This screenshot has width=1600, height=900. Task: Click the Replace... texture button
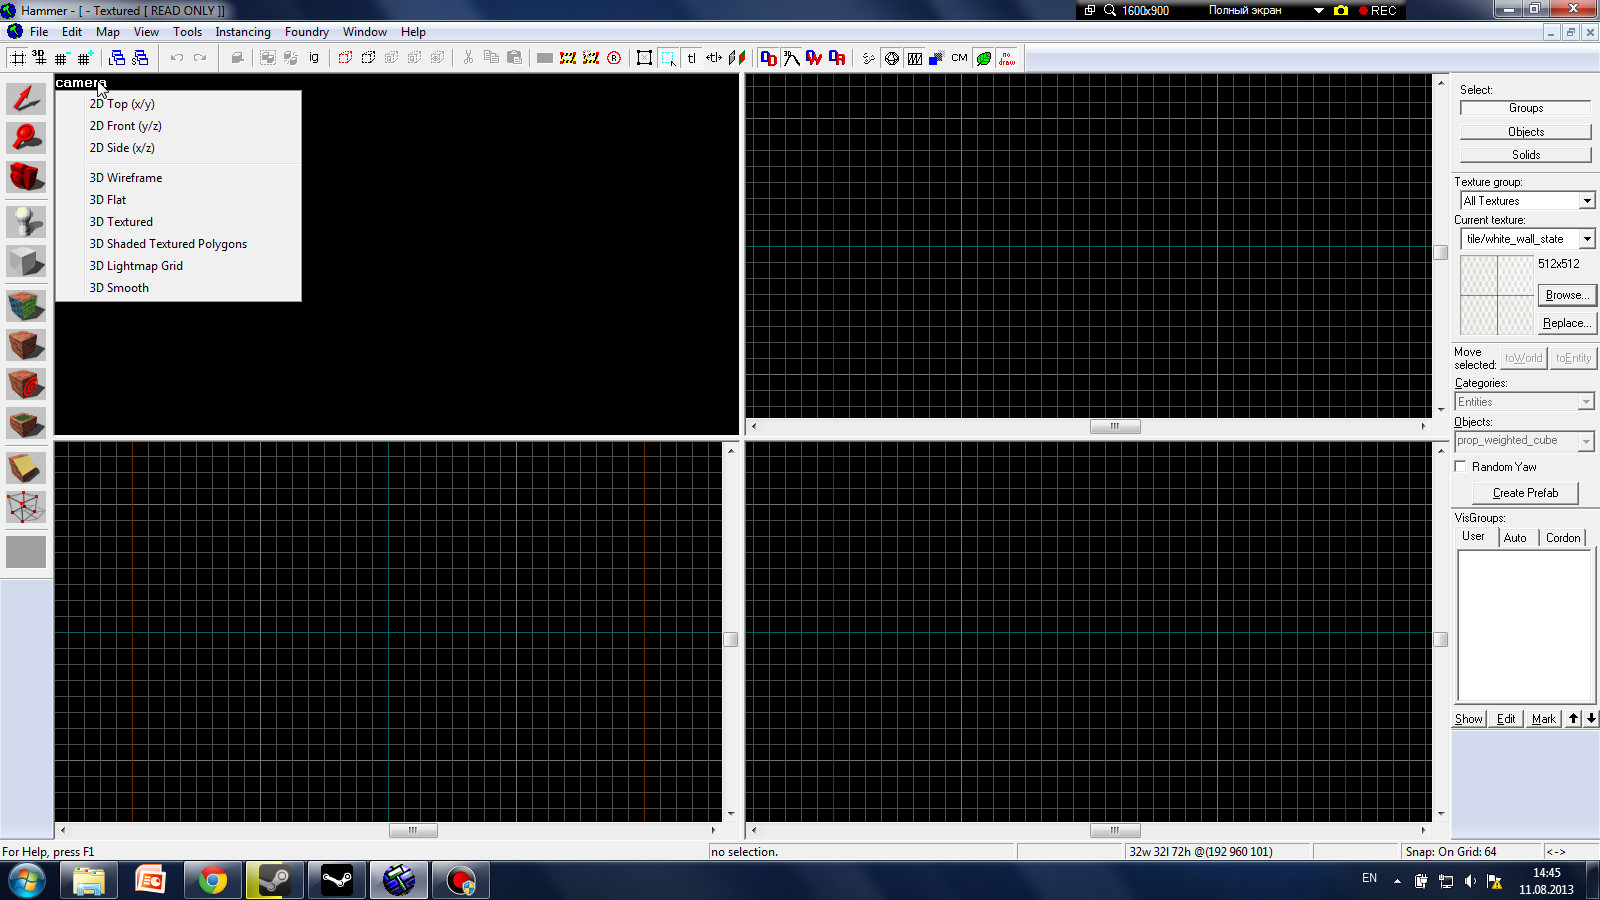point(1567,323)
